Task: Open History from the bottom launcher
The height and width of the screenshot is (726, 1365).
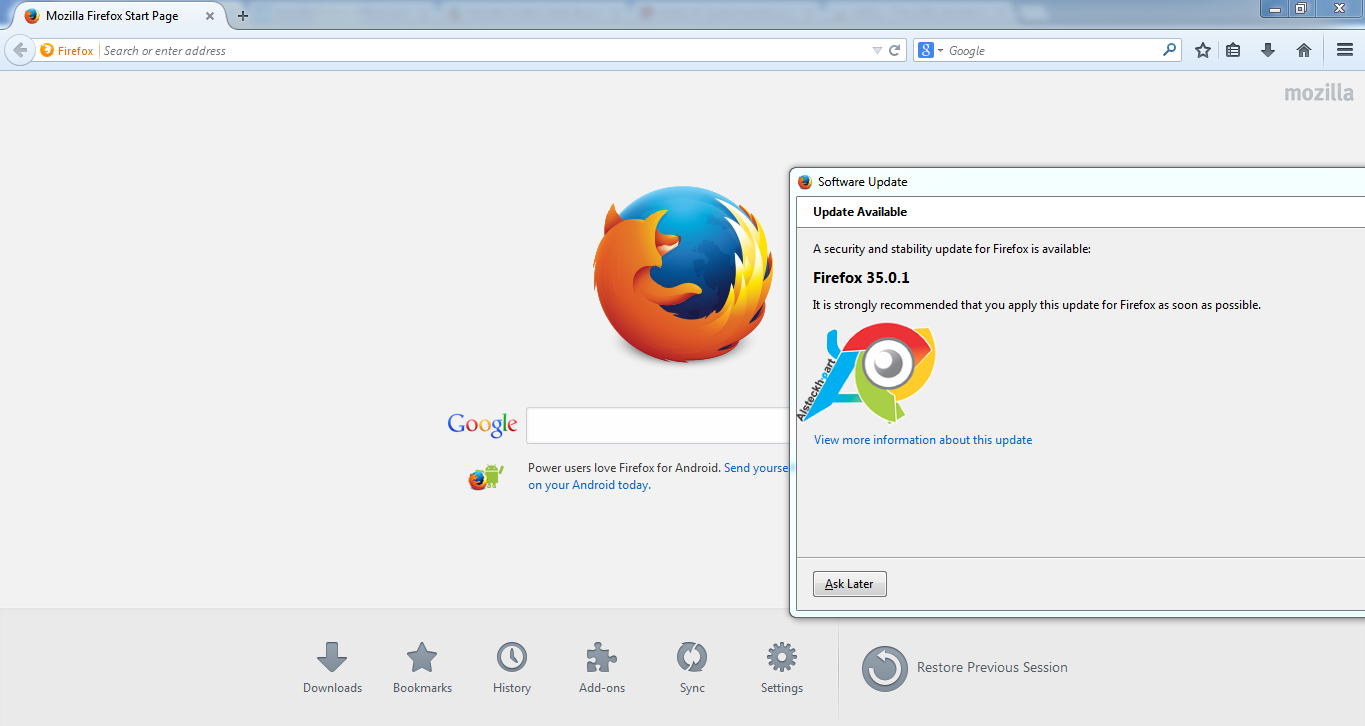Action: point(512,668)
